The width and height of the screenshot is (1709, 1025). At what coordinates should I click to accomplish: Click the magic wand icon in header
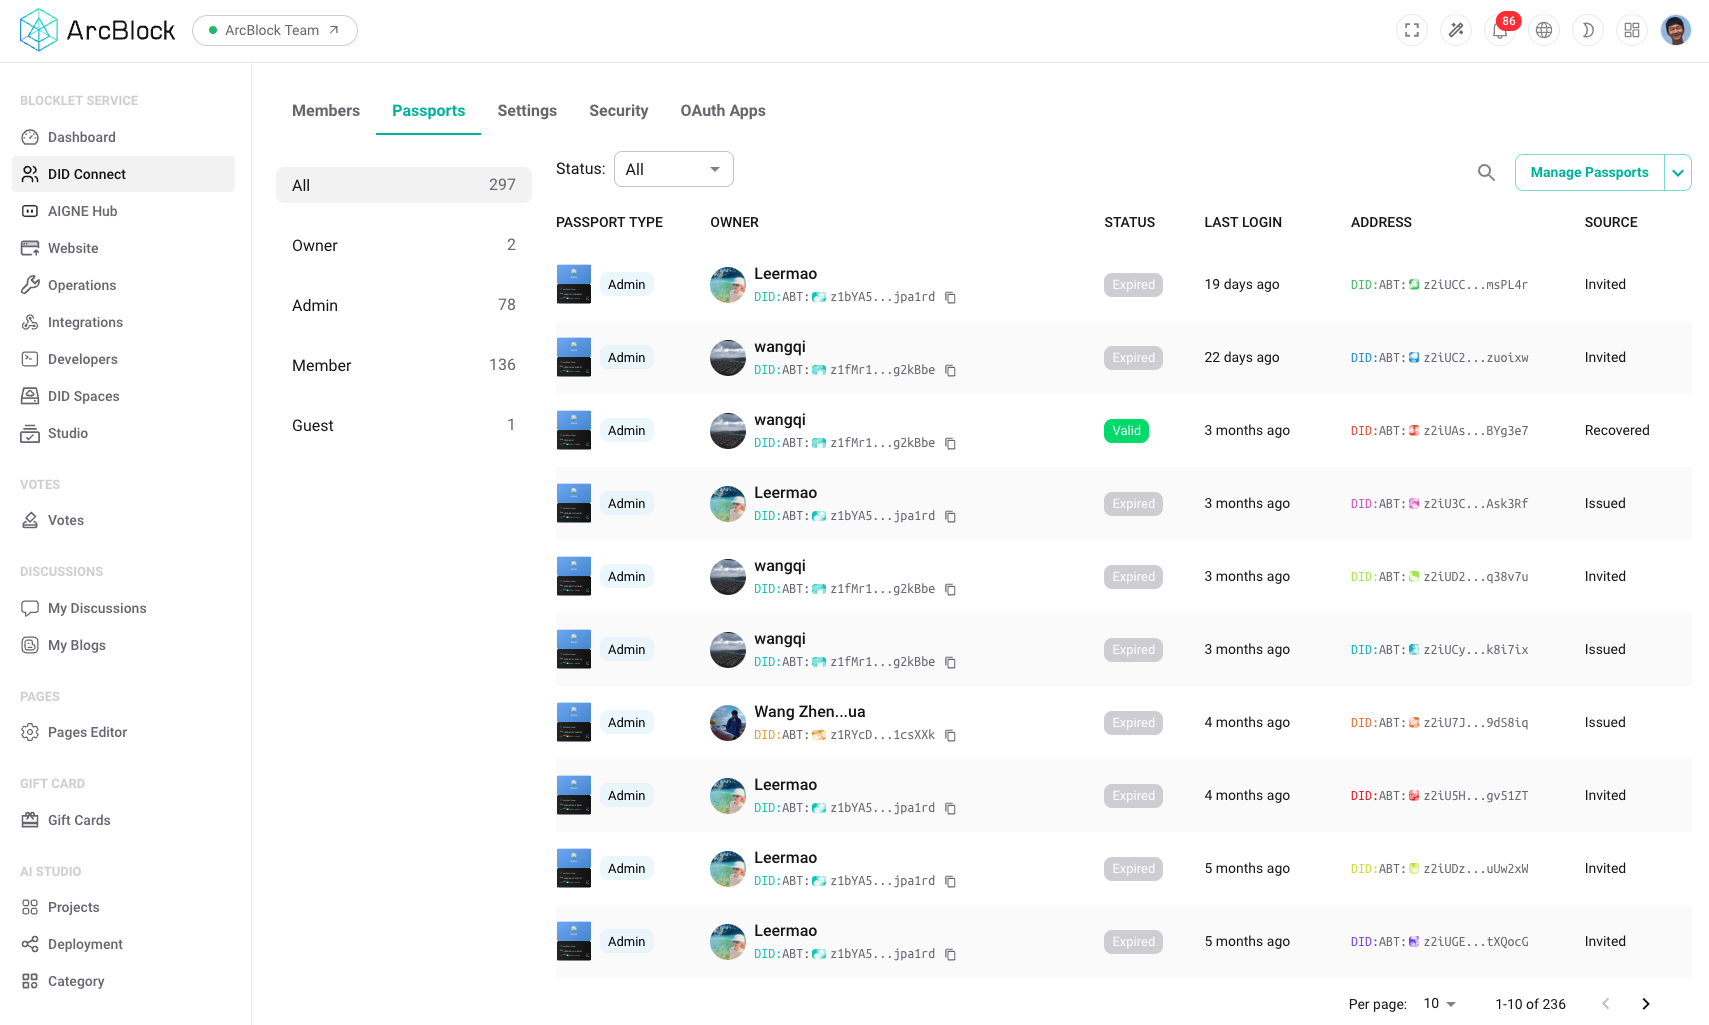pyautogui.click(x=1456, y=30)
